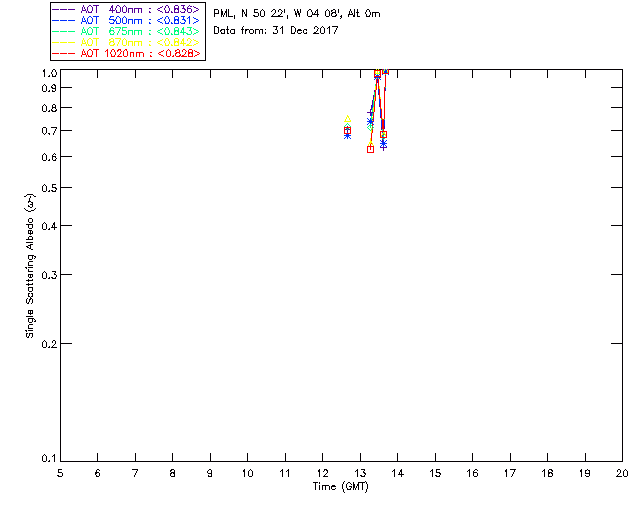Viewport: 640px width, 512px height.
Task: Click the blue dashed line sample in legend
Action: [x=63, y=20]
